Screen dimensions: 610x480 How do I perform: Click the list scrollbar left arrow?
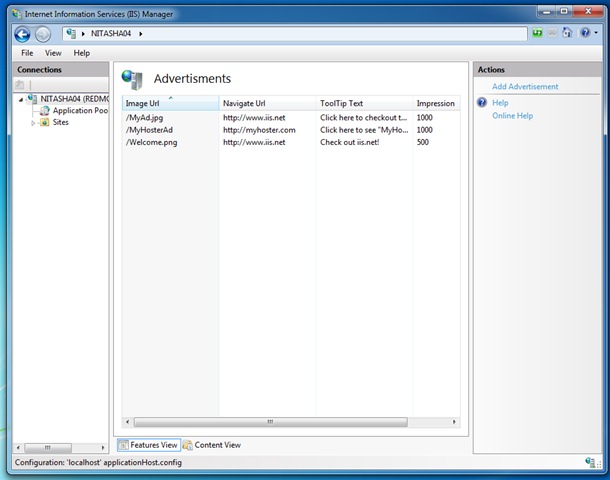click(x=128, y=422)
